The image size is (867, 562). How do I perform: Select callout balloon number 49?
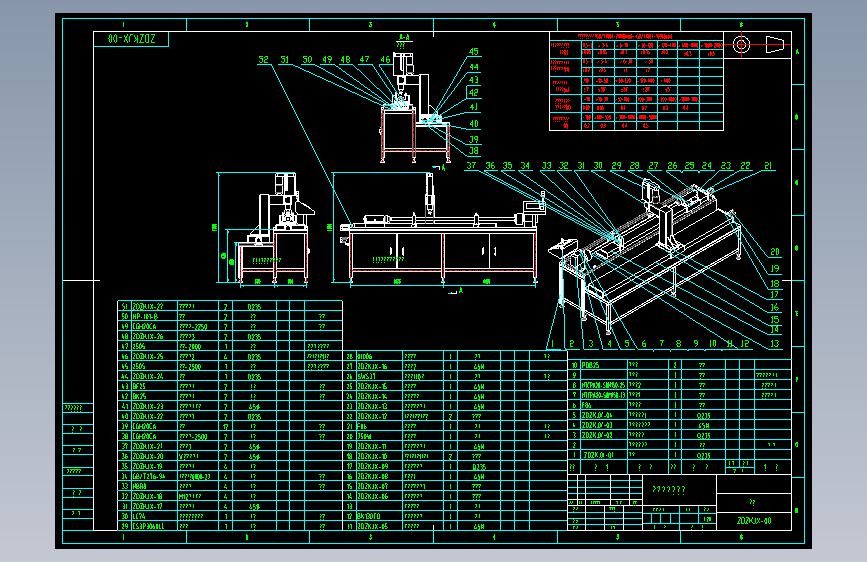tap(327, 59)
